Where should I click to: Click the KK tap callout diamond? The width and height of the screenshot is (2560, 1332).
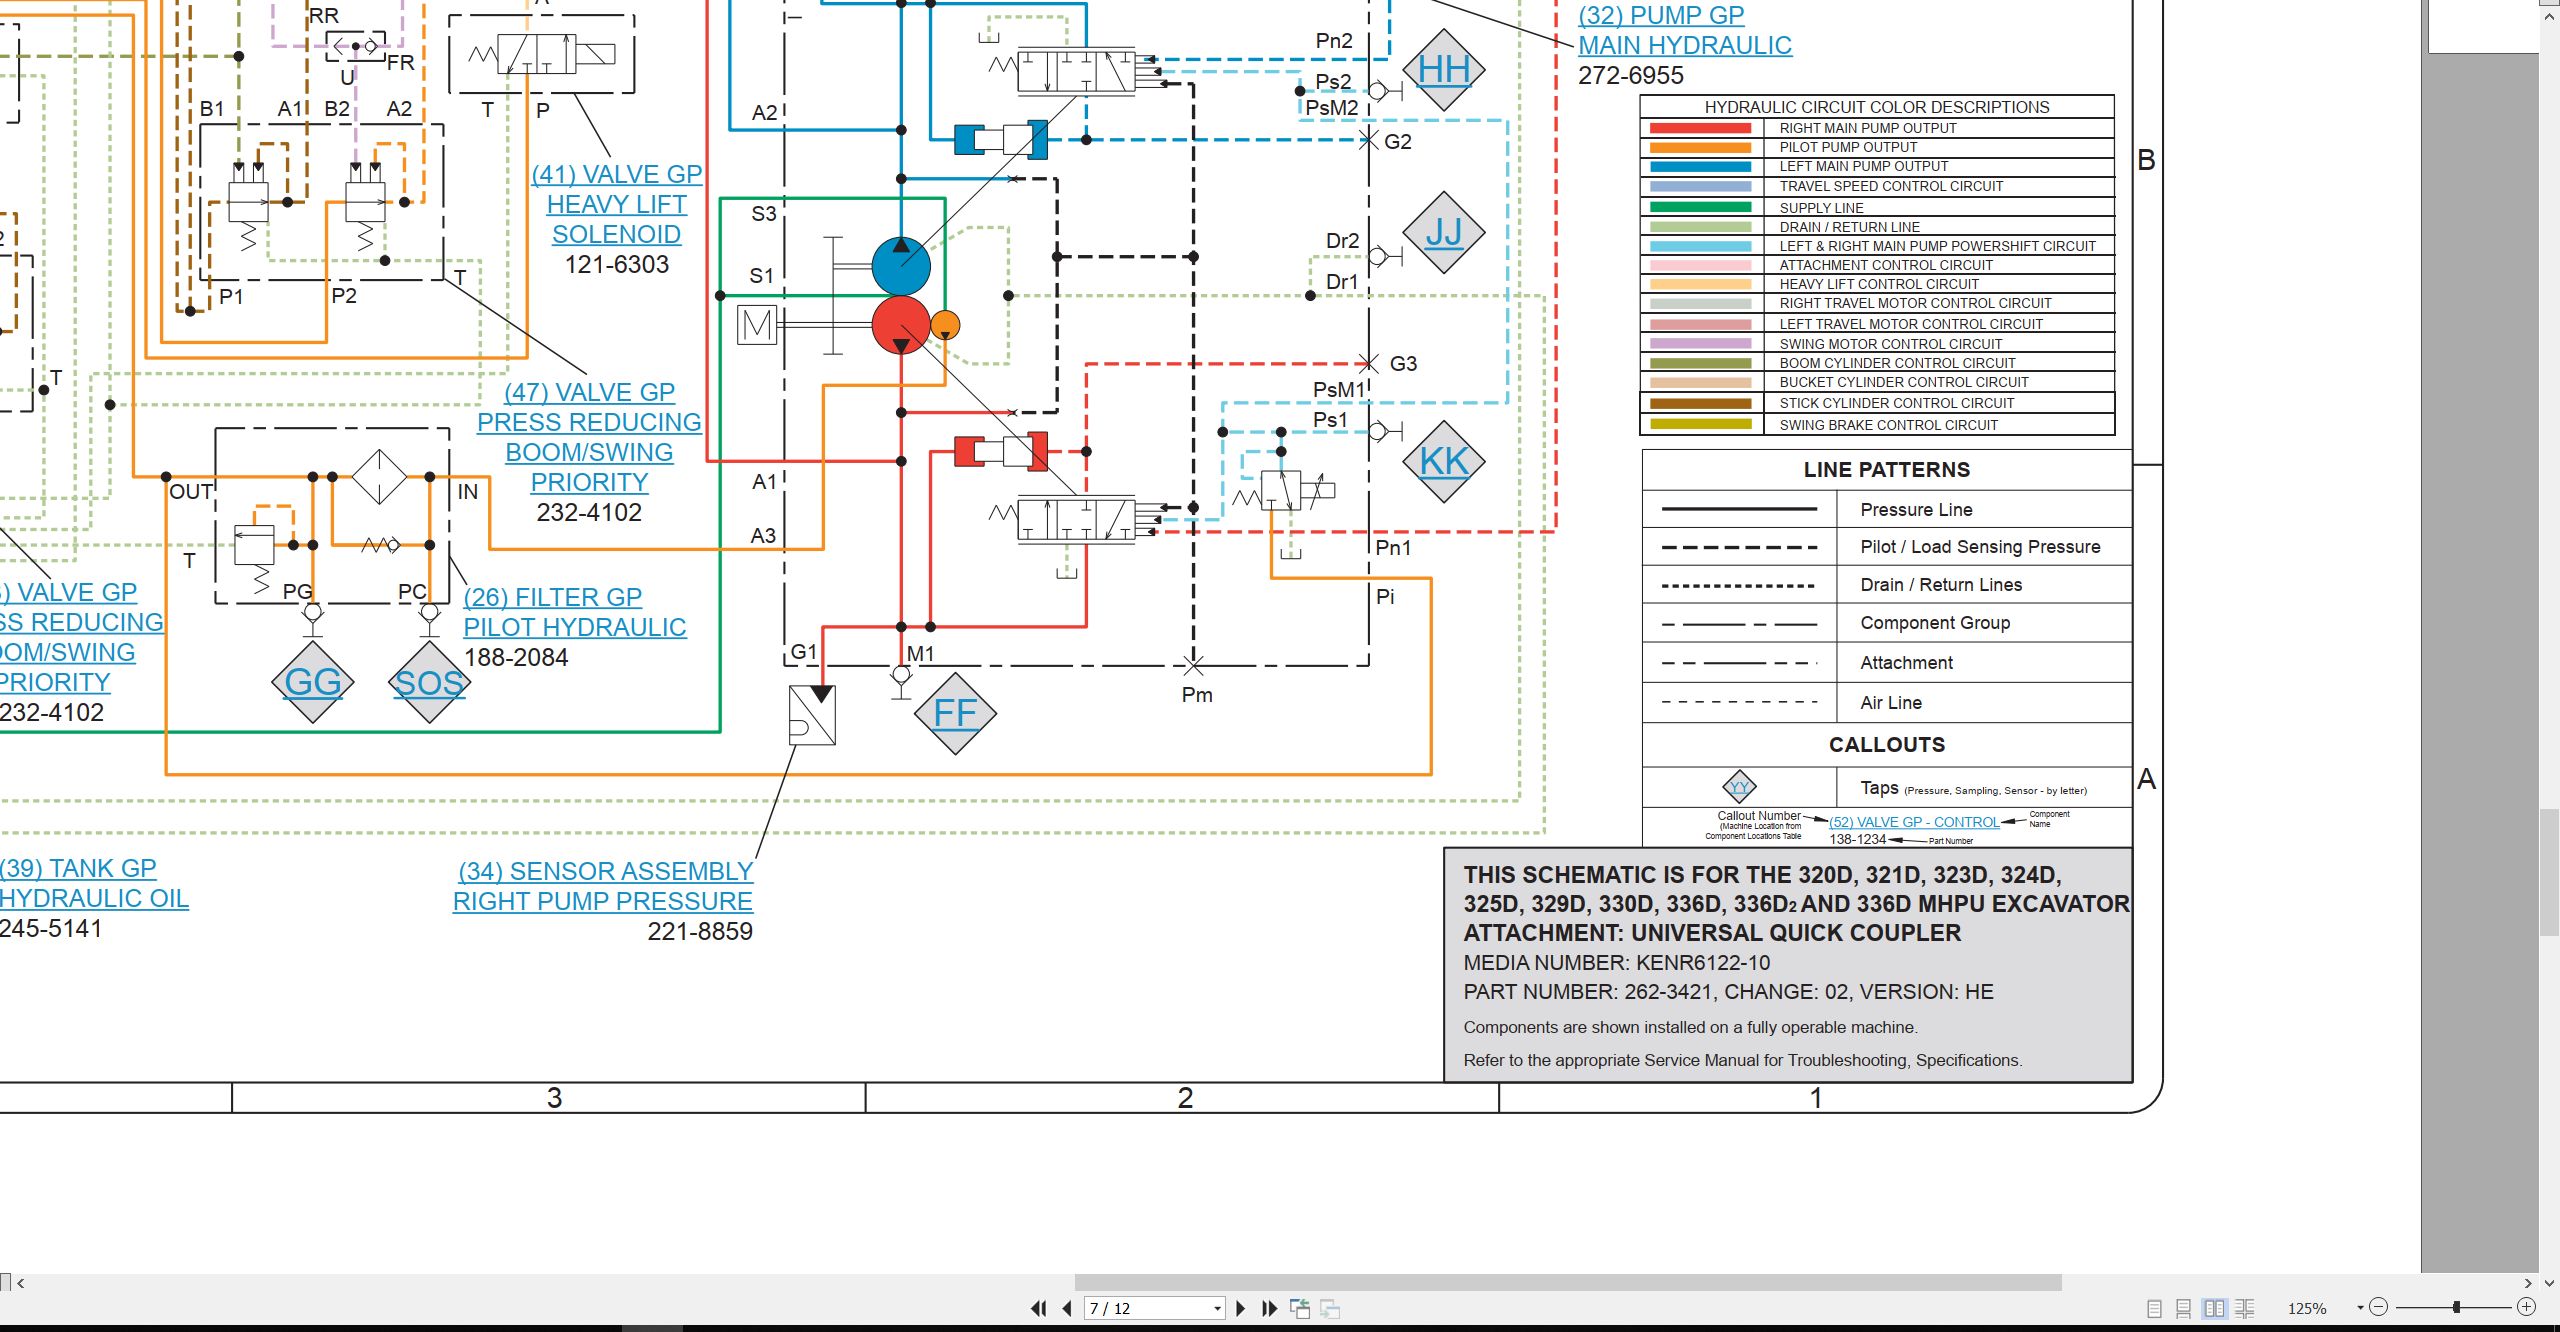1444,461
